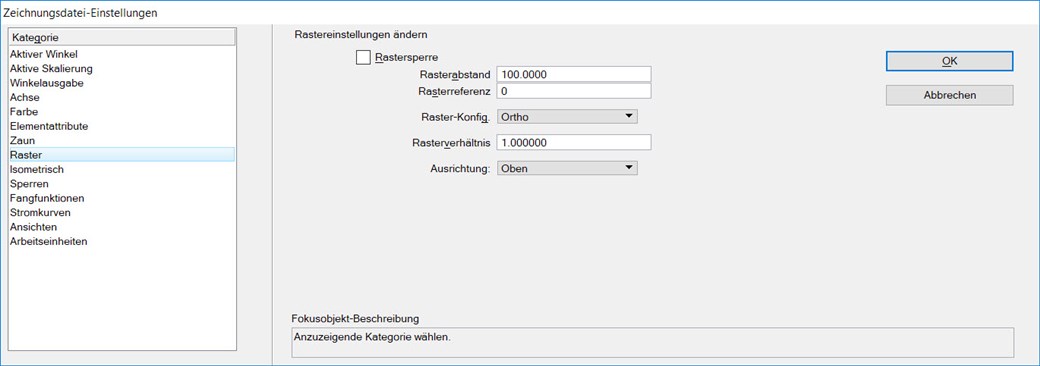Select Winkelausgabe category
This screenshot has width=1040, height=366.
point(122,83)
